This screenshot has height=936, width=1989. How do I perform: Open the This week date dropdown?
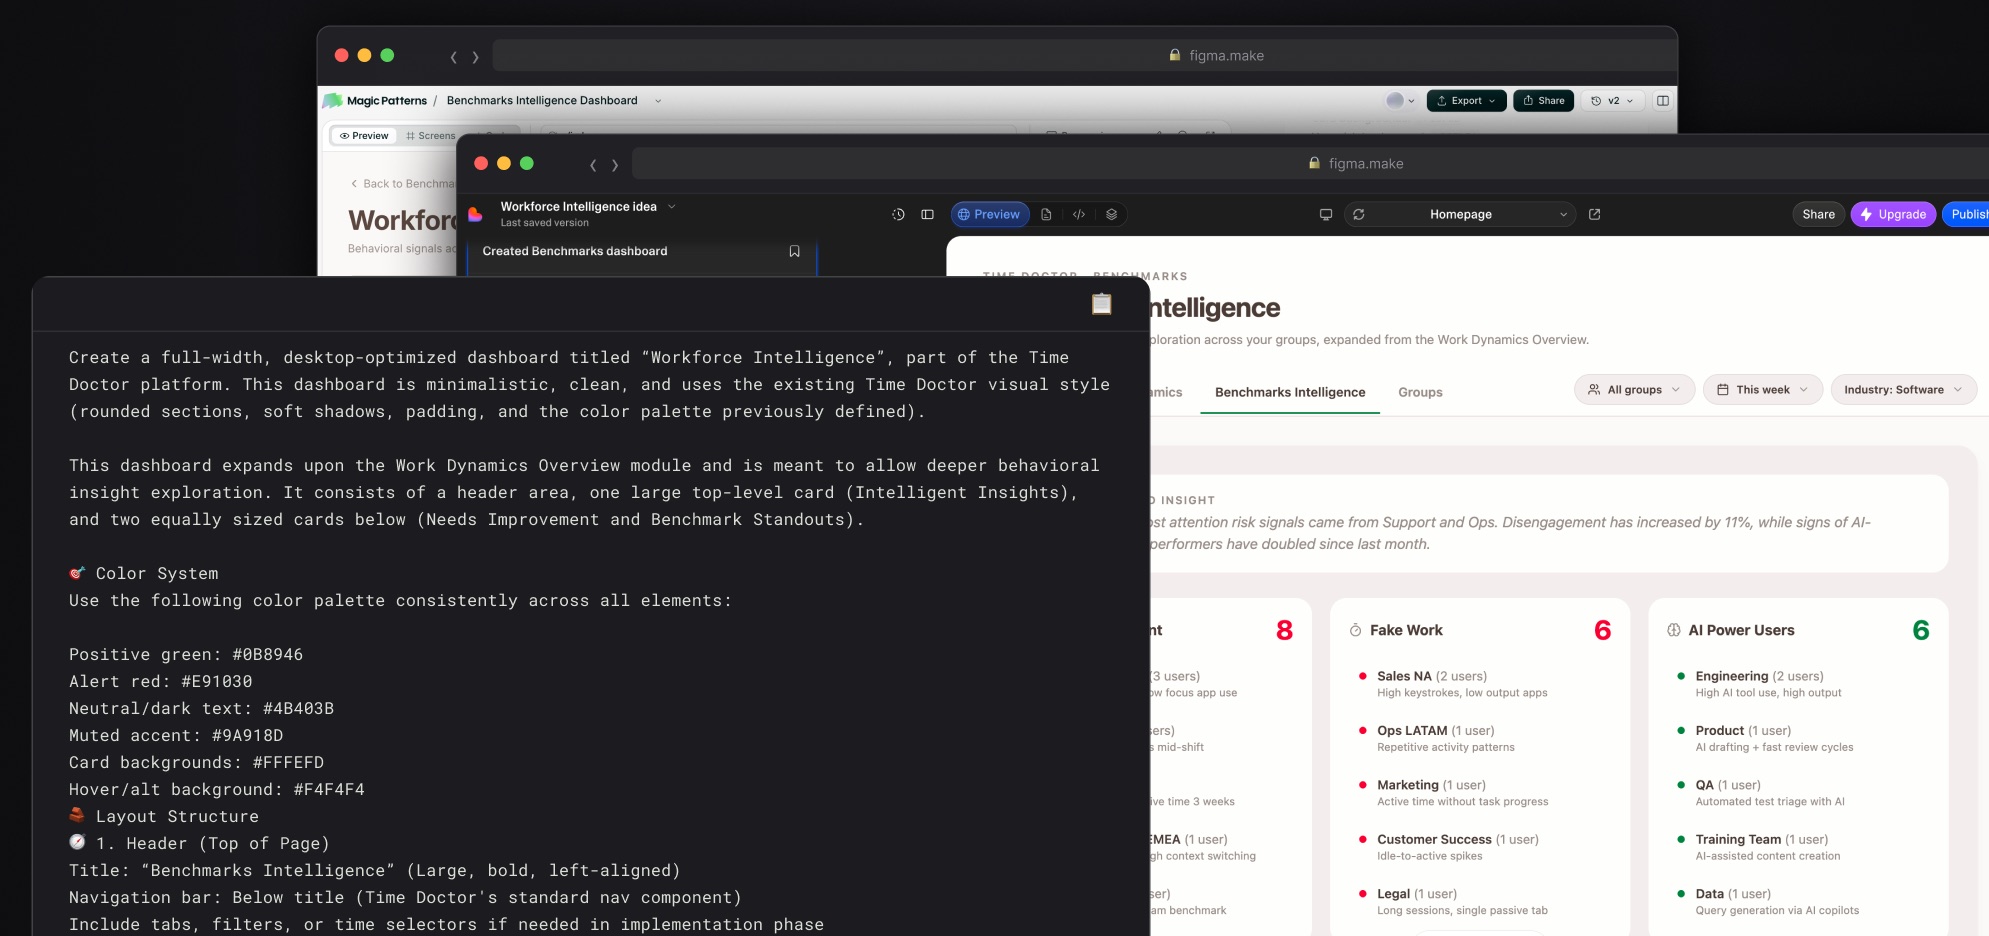tap(1762, 390)
